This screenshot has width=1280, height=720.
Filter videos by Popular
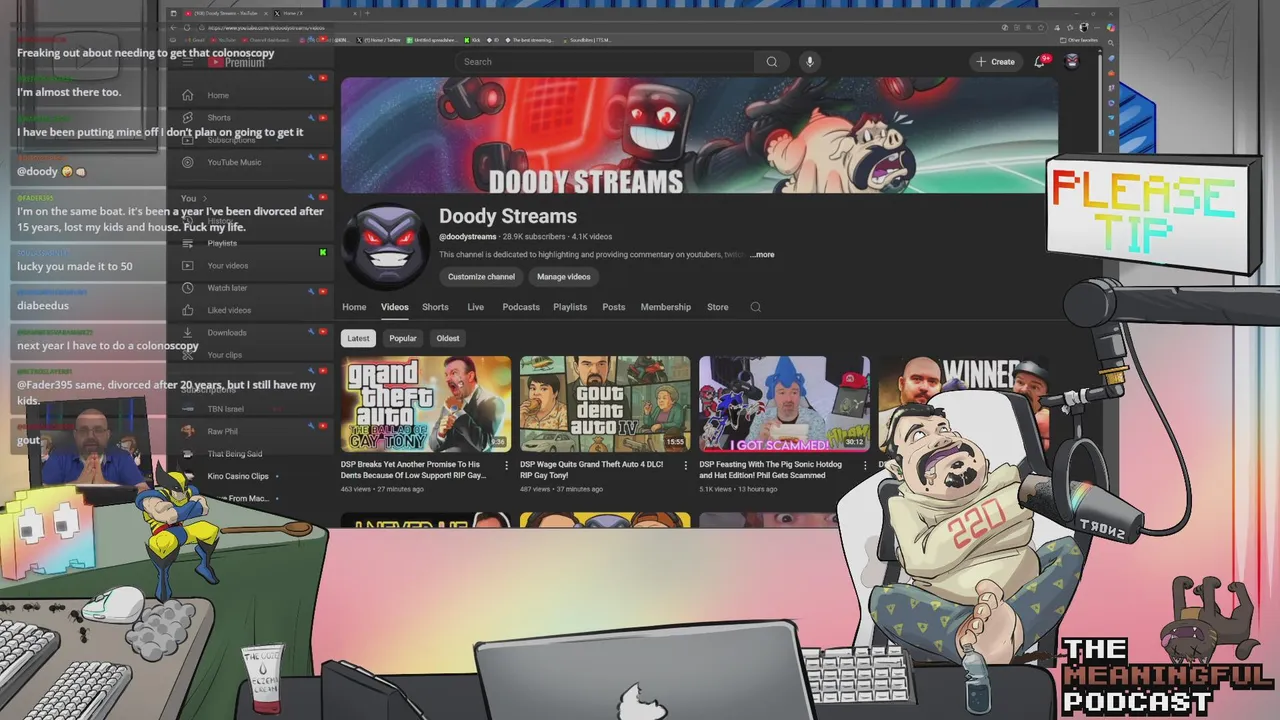(x=403, y=338)
